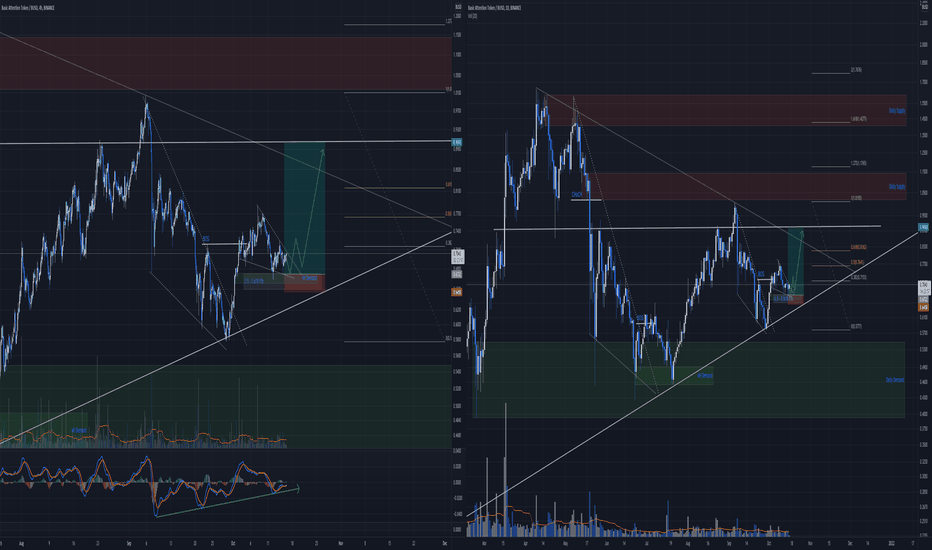Click 2022 on right chart time axis

click(x=892, y=543)
